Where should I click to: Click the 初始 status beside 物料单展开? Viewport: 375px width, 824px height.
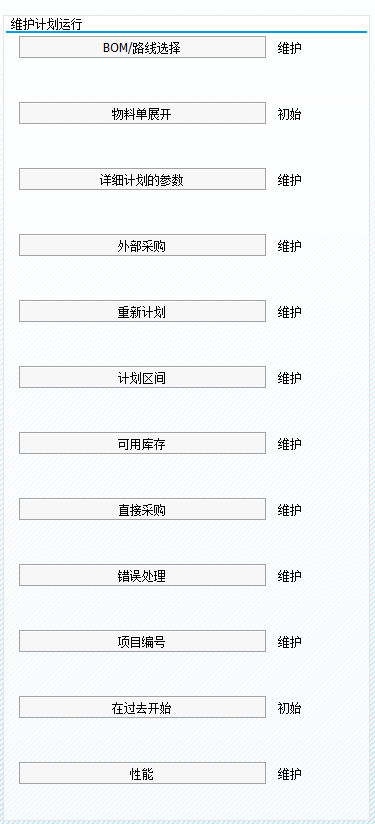[x=289, y=114]
